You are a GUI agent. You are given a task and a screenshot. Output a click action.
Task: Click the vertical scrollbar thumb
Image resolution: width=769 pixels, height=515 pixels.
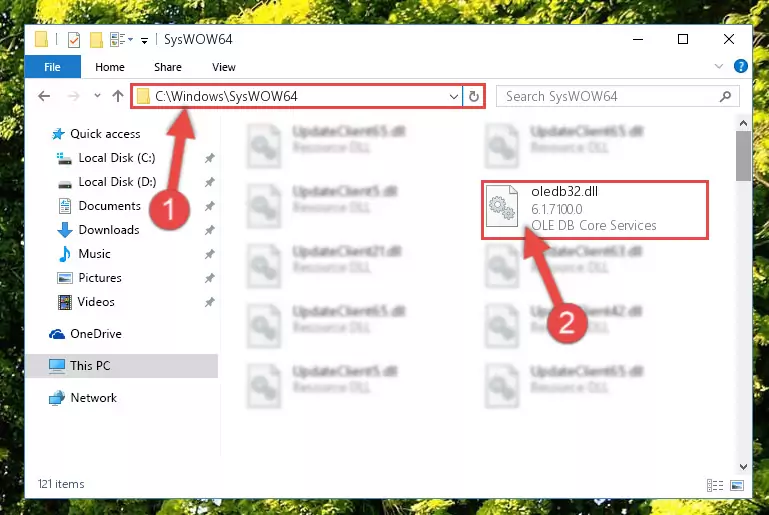coord(743,156)
